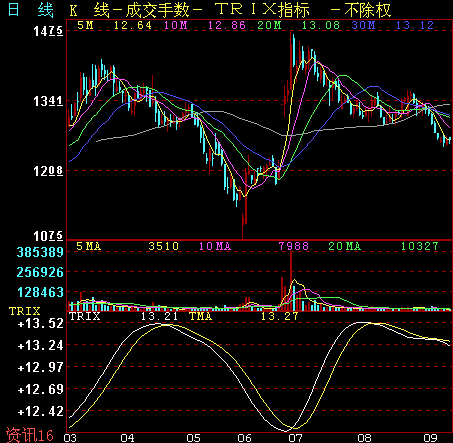This screenshot has width=453, height=443.
Task: Click the yellow TRIX label on left axis
Action: pos(24,311)
